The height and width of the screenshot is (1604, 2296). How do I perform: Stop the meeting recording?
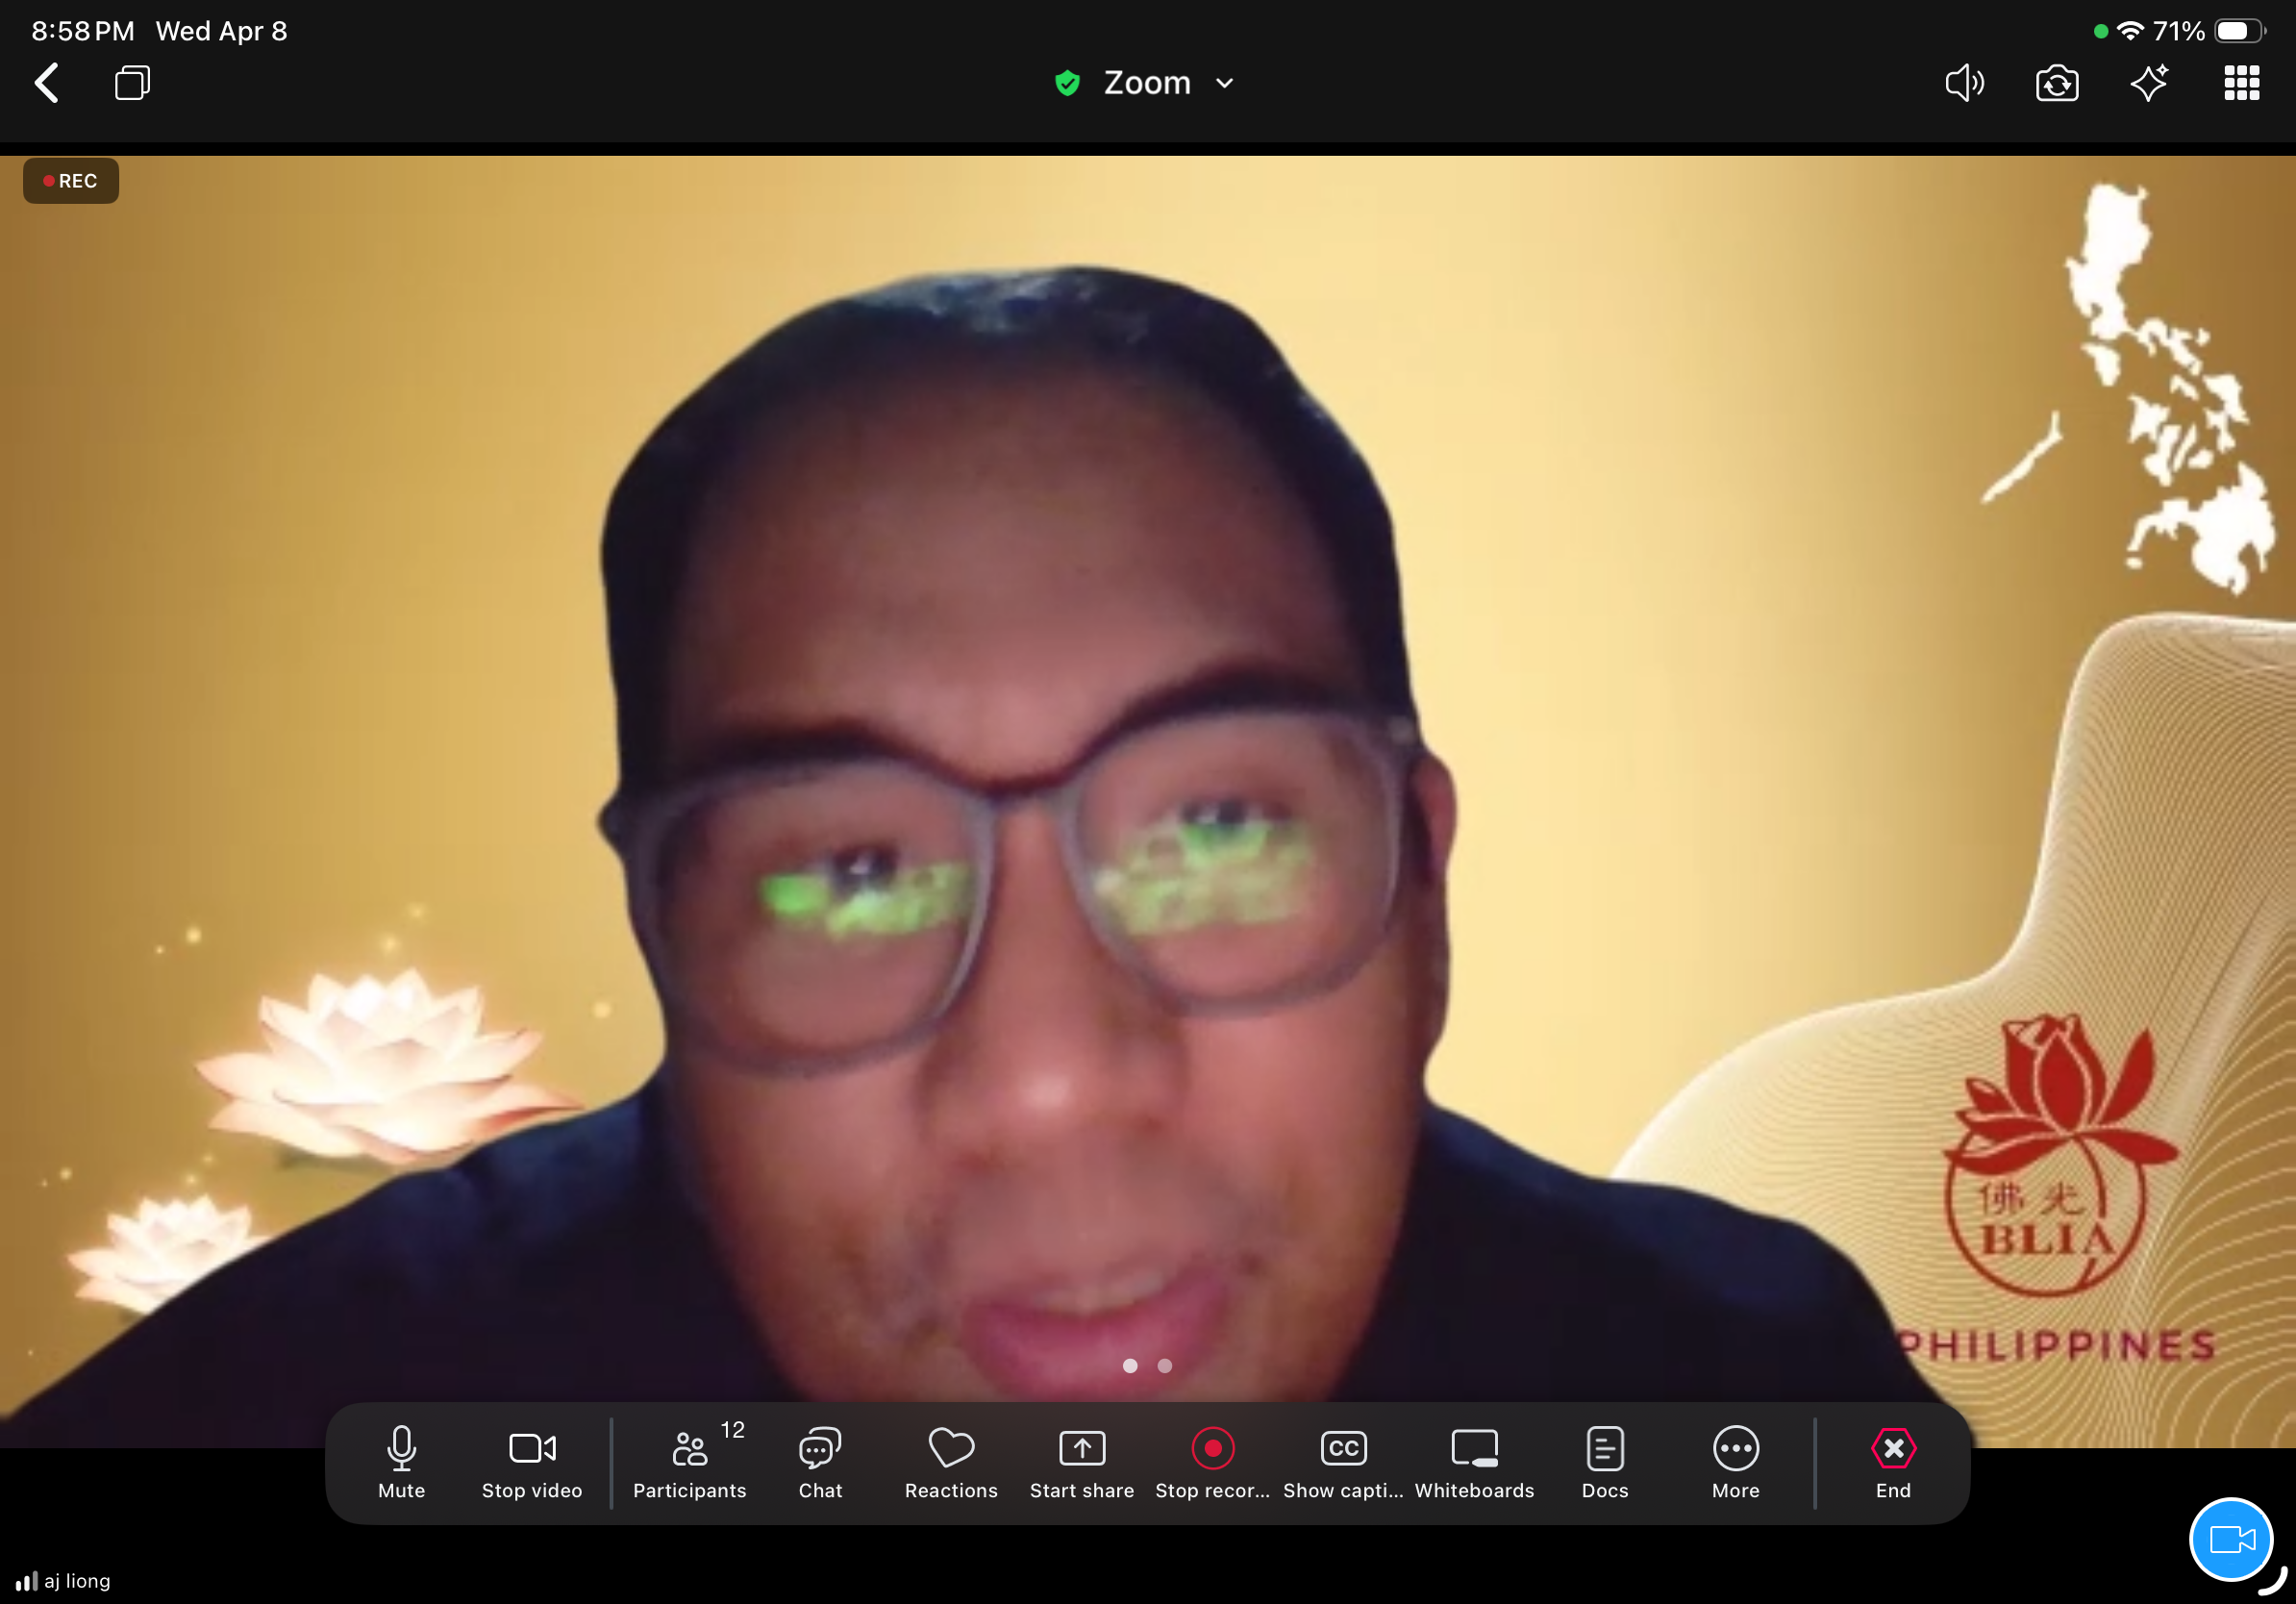[x=1212, y=1461]
